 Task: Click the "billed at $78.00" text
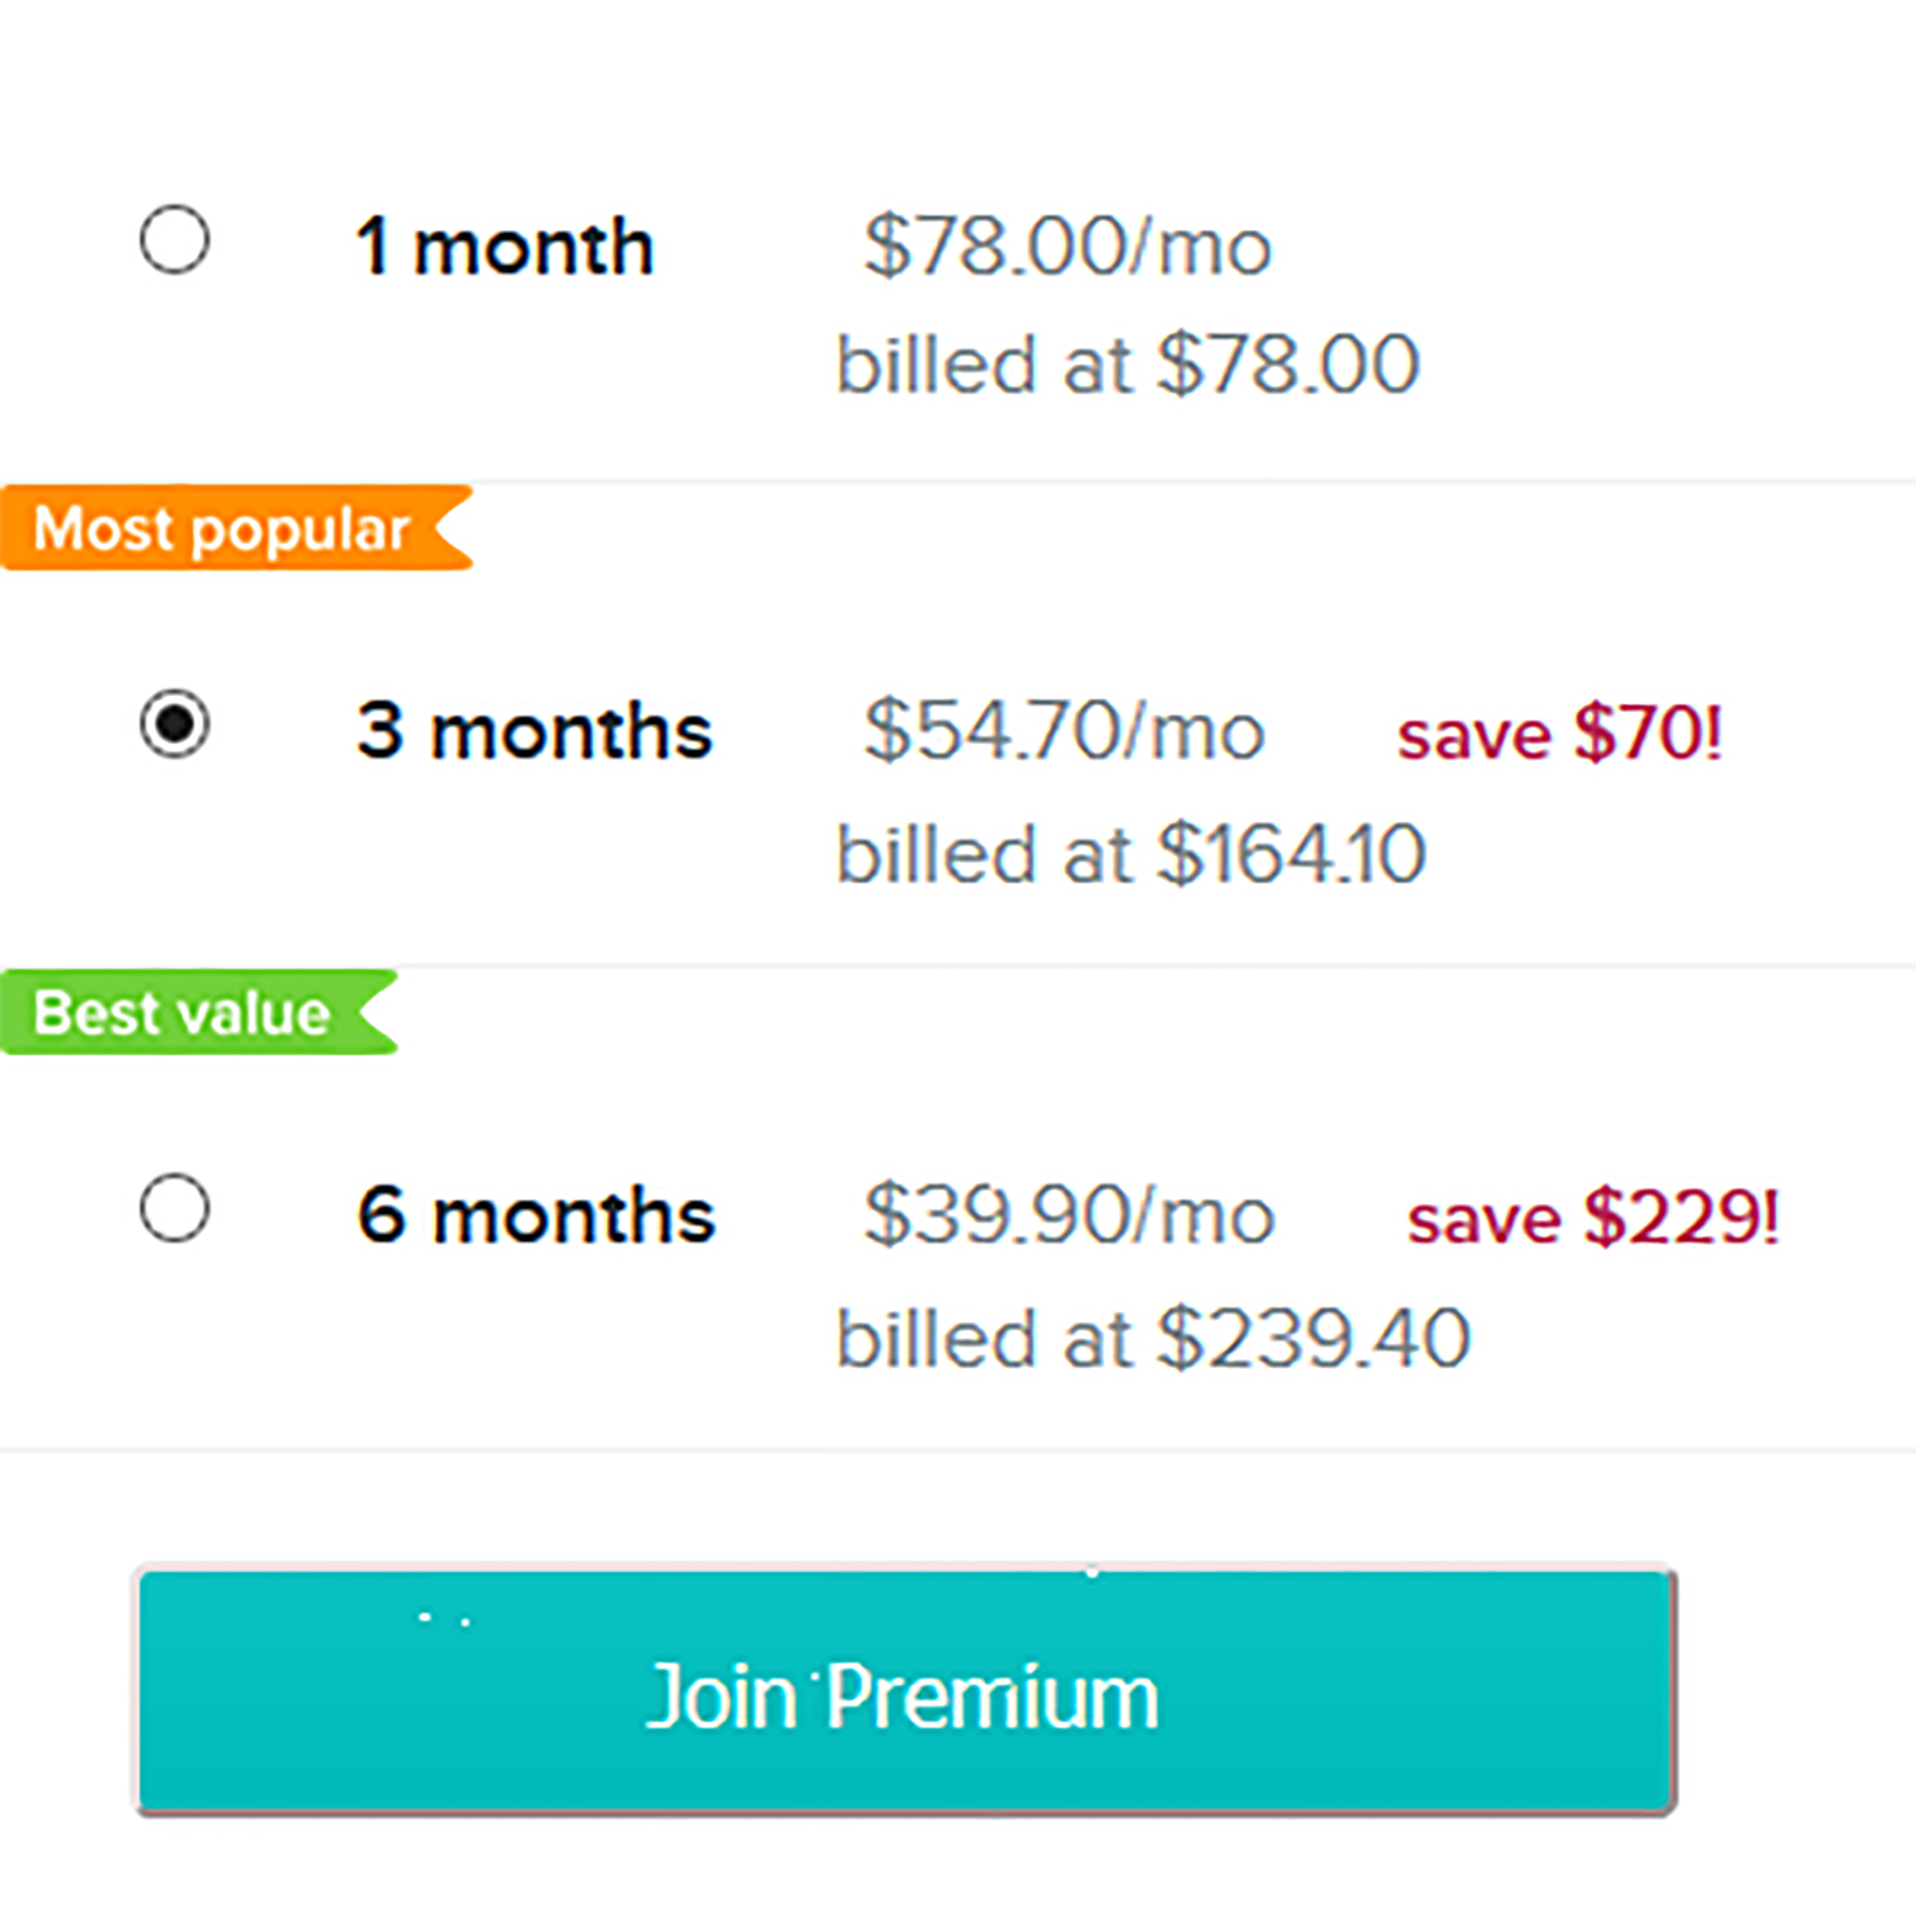pos(1127,364)
